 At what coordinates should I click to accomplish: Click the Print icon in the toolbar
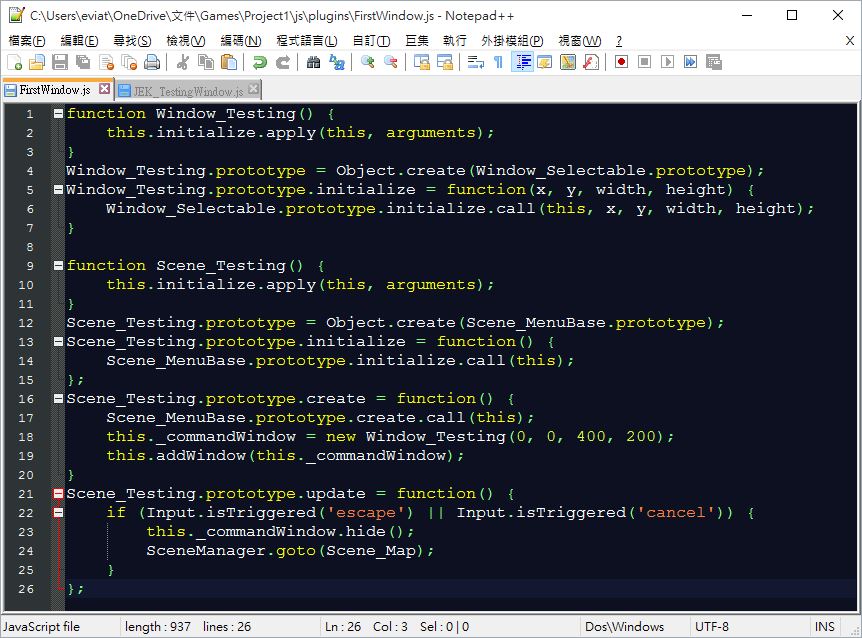point(152,62)
